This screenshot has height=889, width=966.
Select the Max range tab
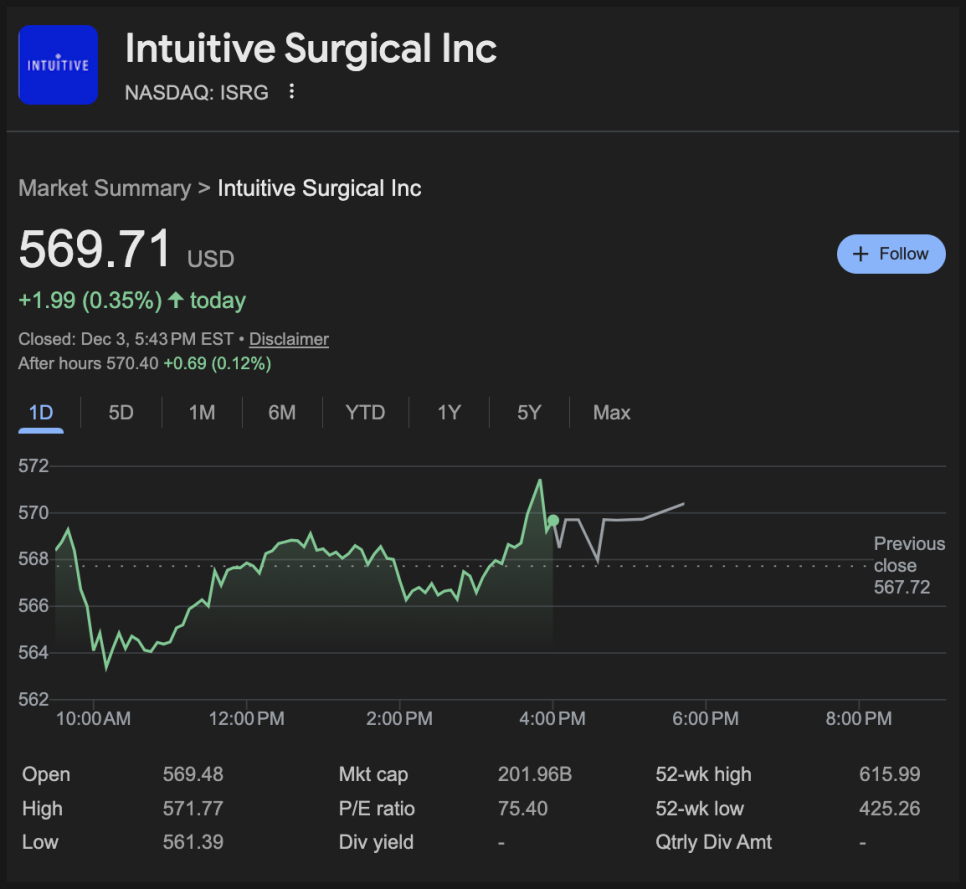612,413
